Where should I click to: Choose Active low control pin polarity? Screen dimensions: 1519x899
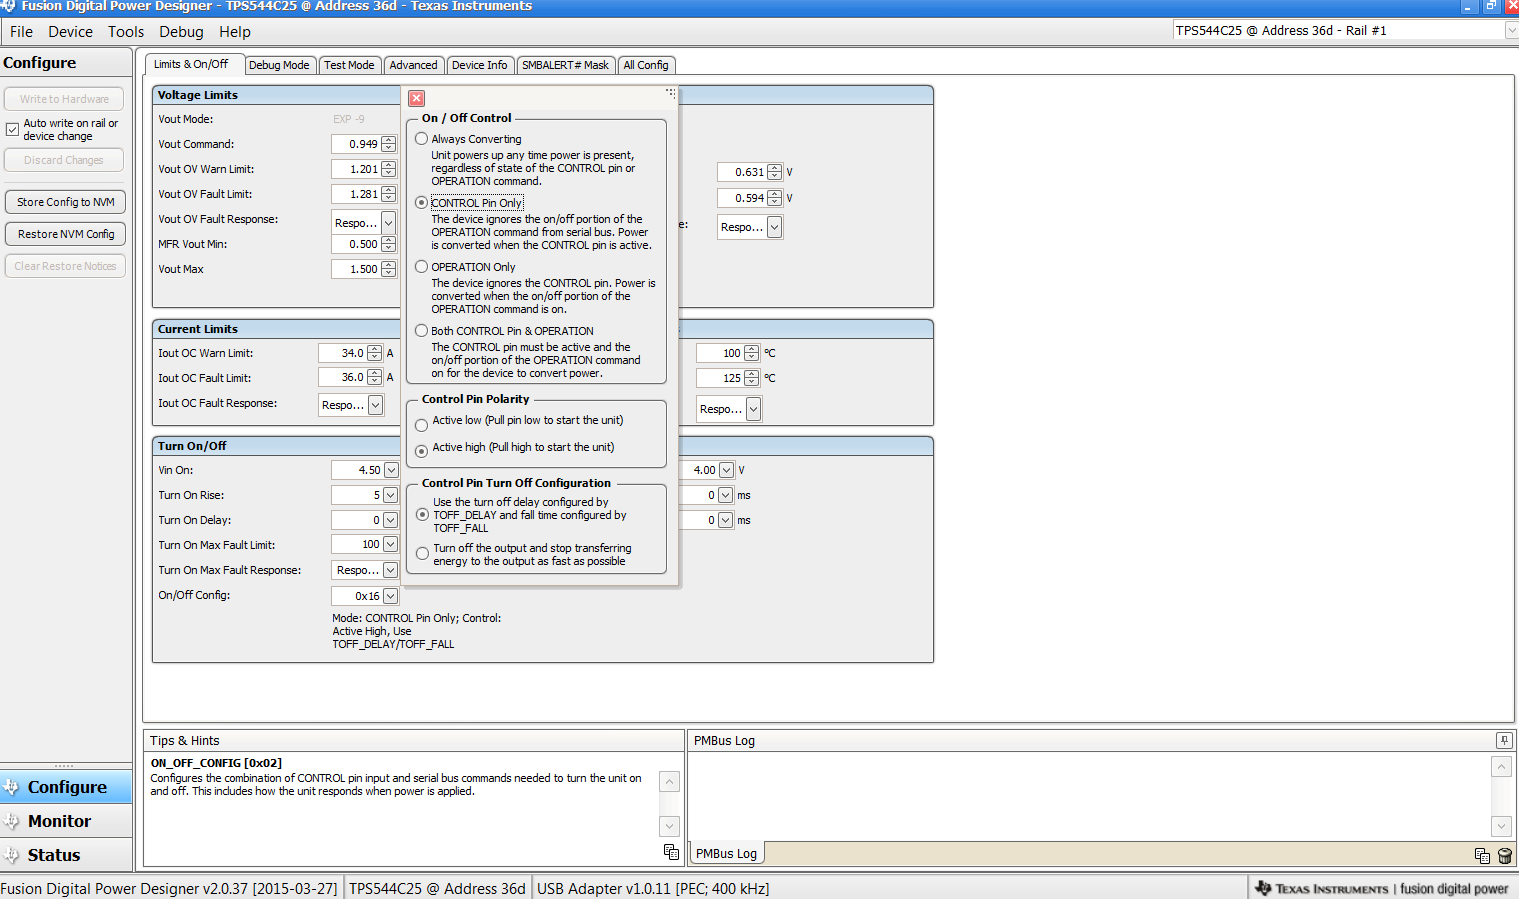(422, 425)
